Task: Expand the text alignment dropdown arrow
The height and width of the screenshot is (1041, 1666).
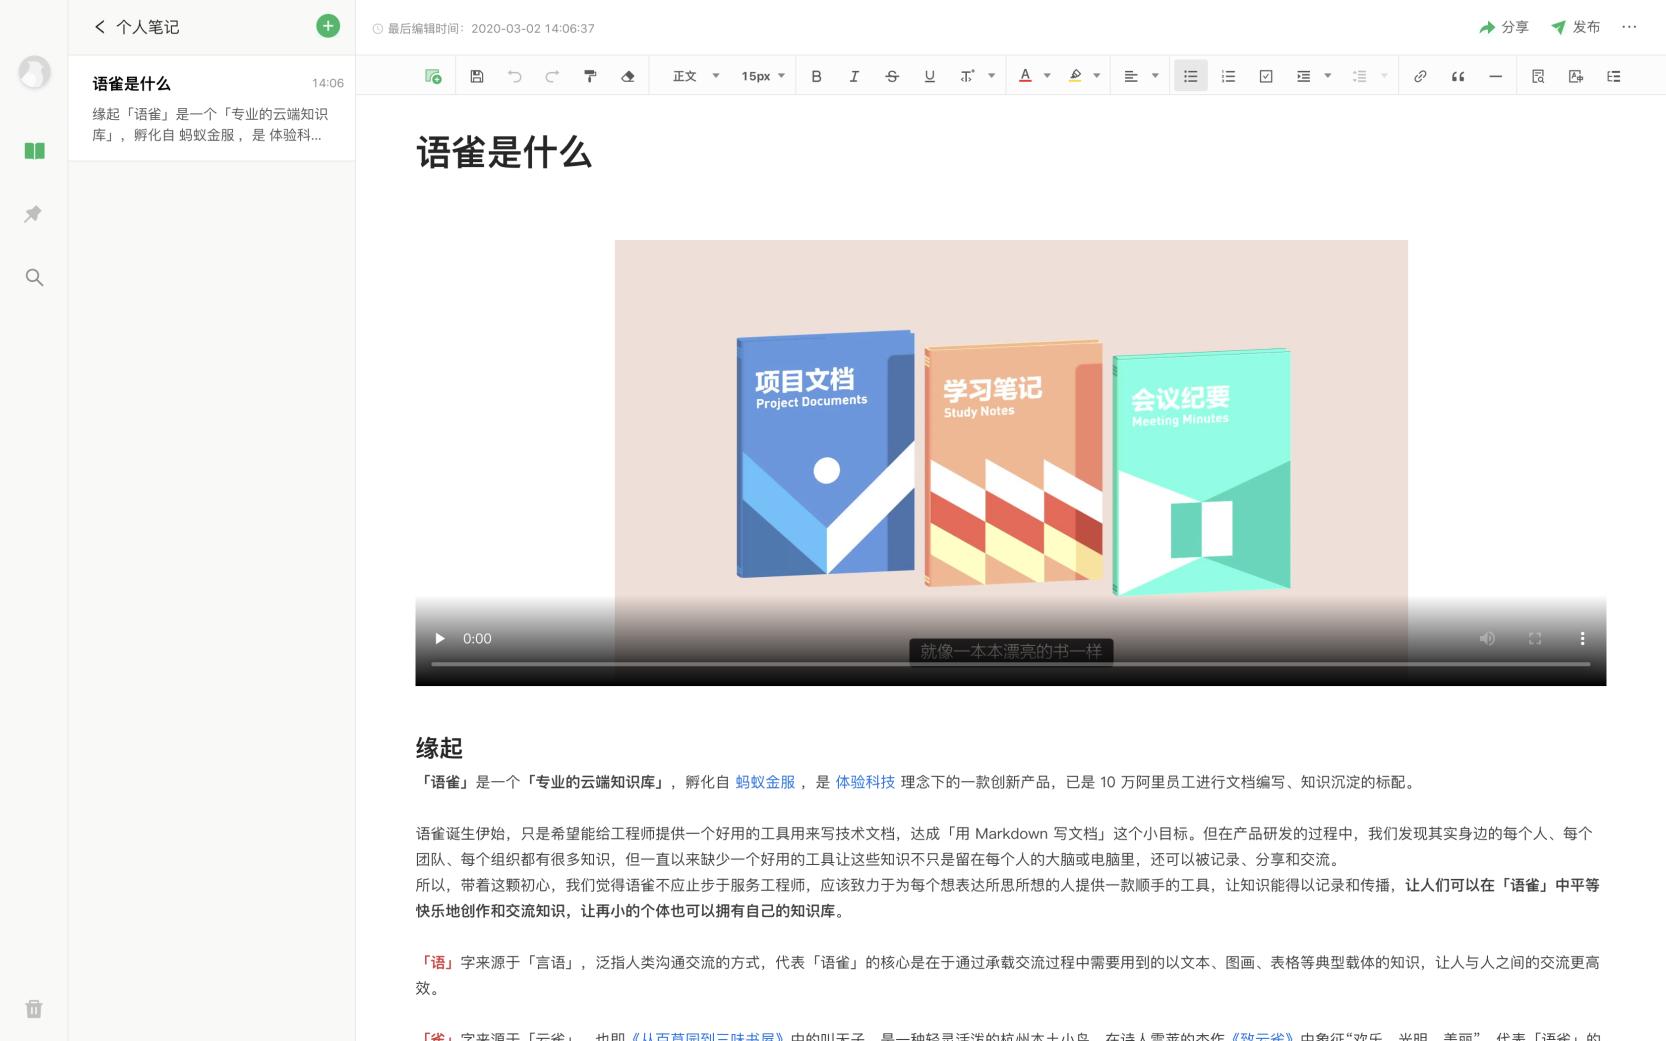Action: (x=1155, y=76)
